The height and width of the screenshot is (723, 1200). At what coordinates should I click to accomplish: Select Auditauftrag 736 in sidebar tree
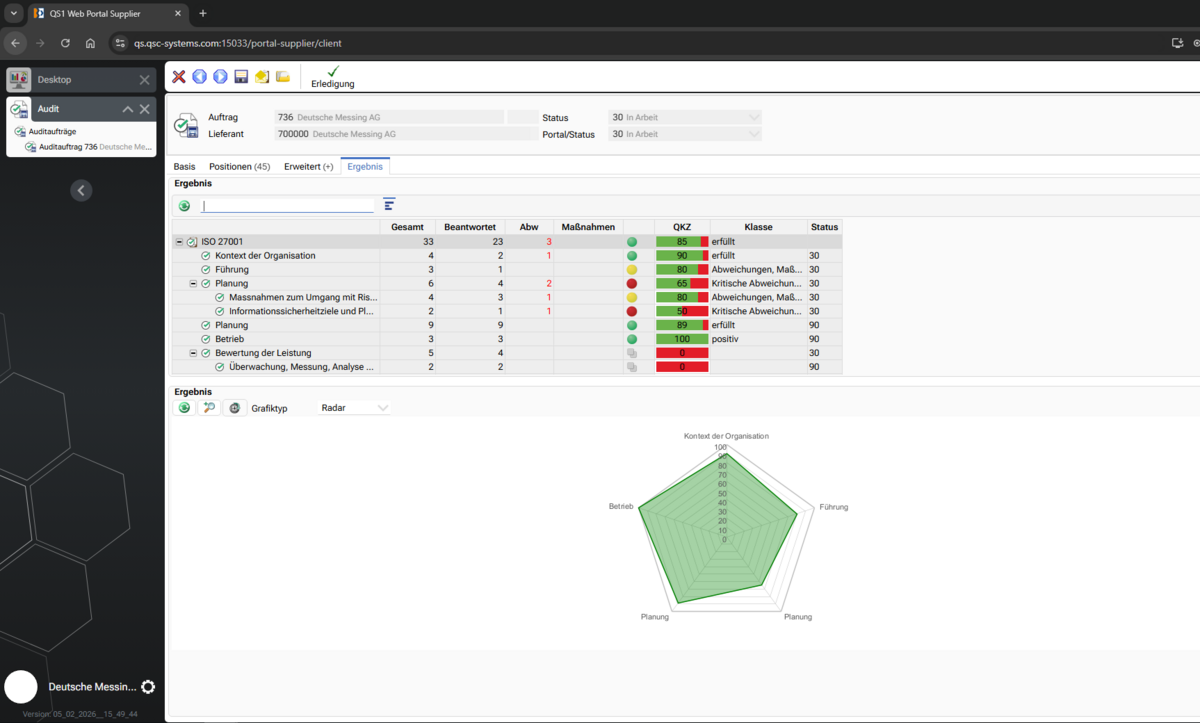coord(89,147)
